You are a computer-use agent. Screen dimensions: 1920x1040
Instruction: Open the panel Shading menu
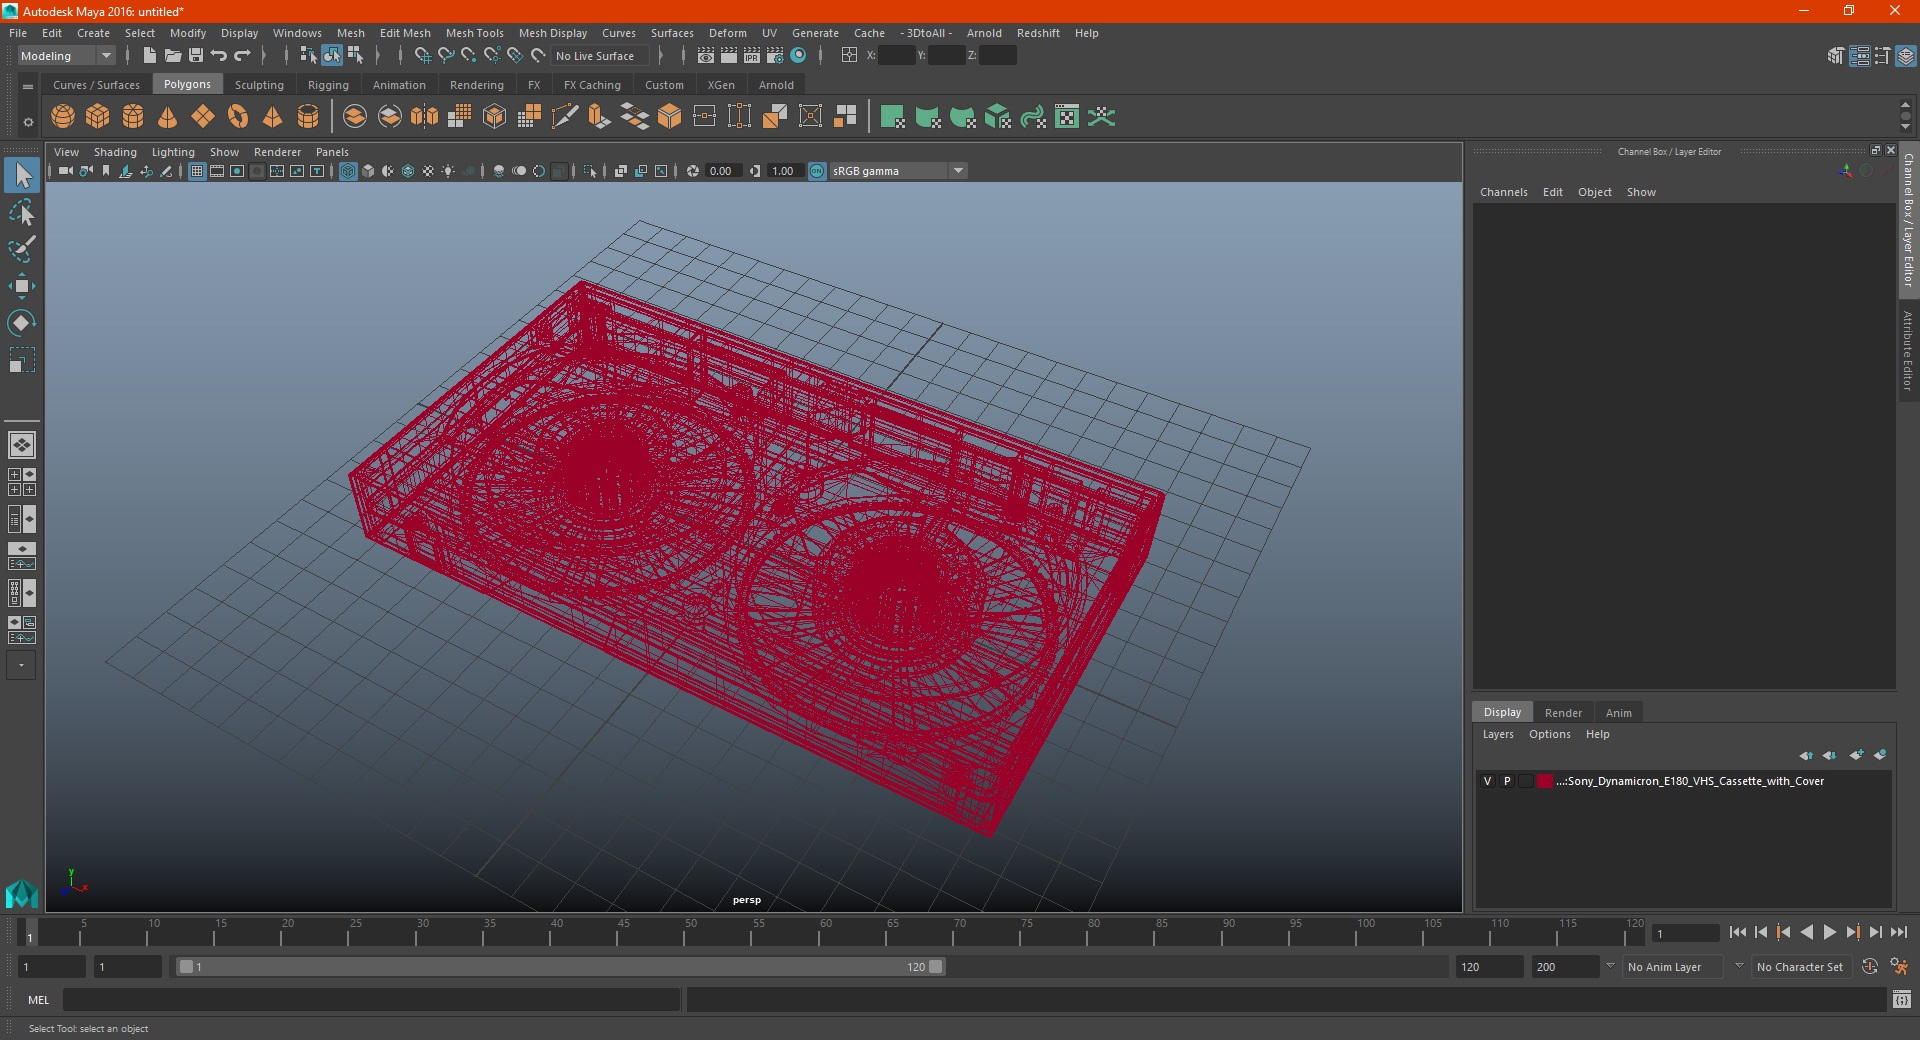pyautogui.click(x=115, y=152)
